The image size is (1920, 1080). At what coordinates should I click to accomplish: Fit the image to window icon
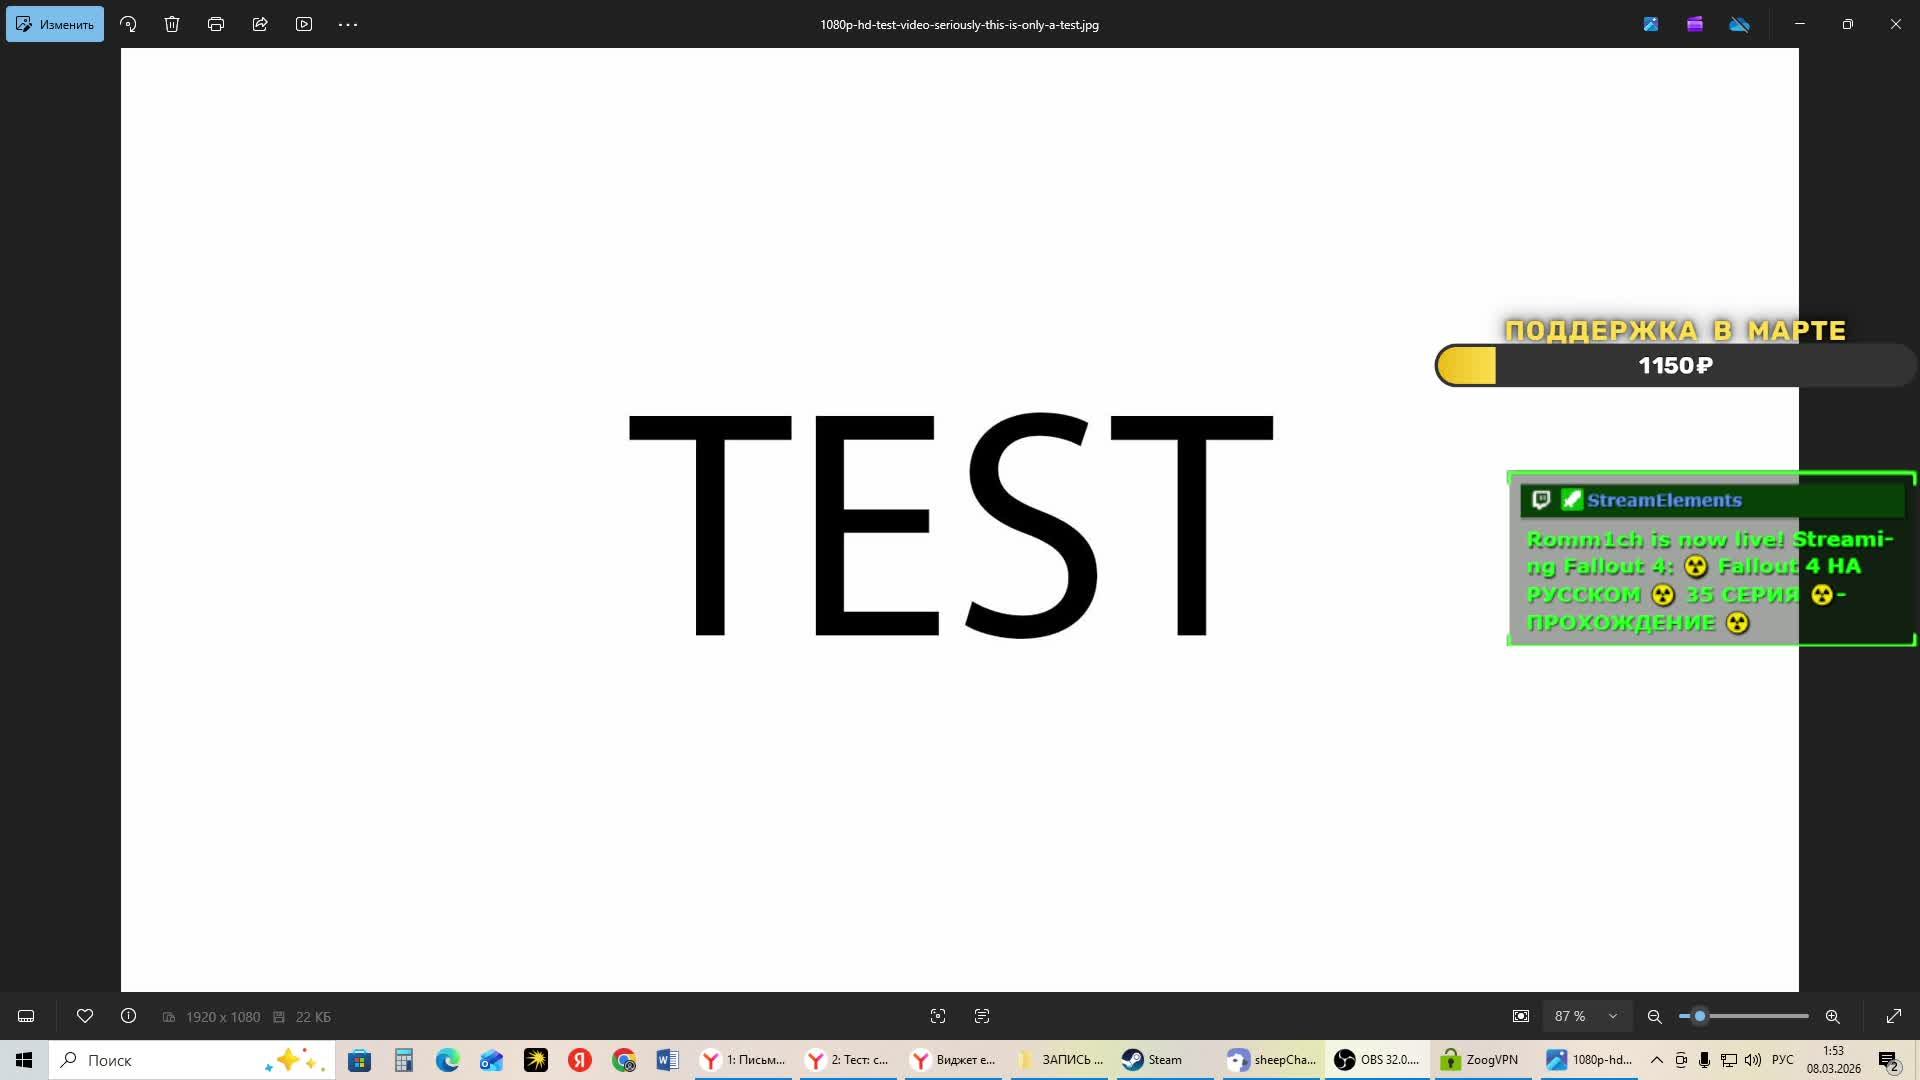1521,1016
